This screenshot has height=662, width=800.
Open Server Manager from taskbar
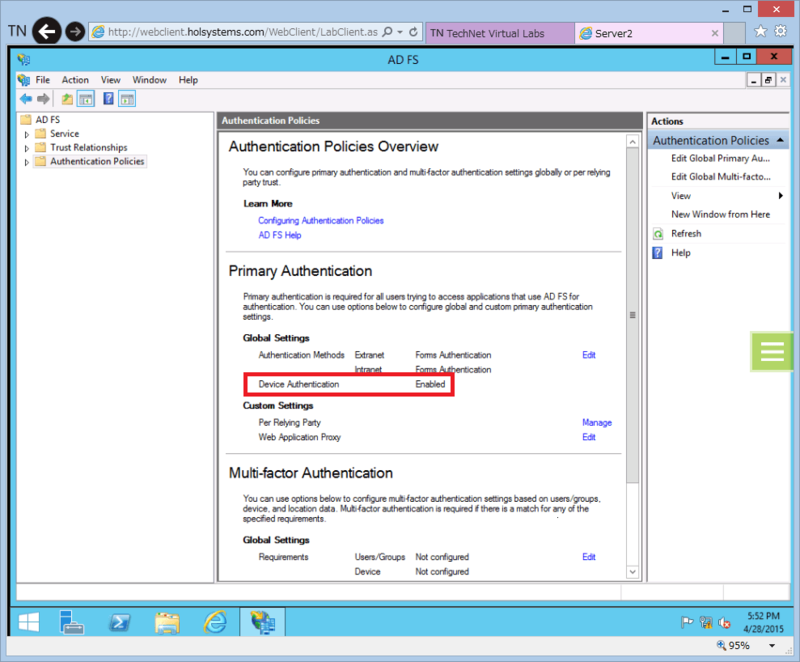click(x=71, y=622)
